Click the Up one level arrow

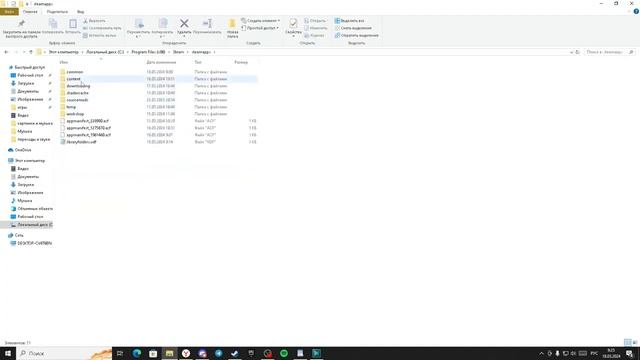[x=31, y=52]
